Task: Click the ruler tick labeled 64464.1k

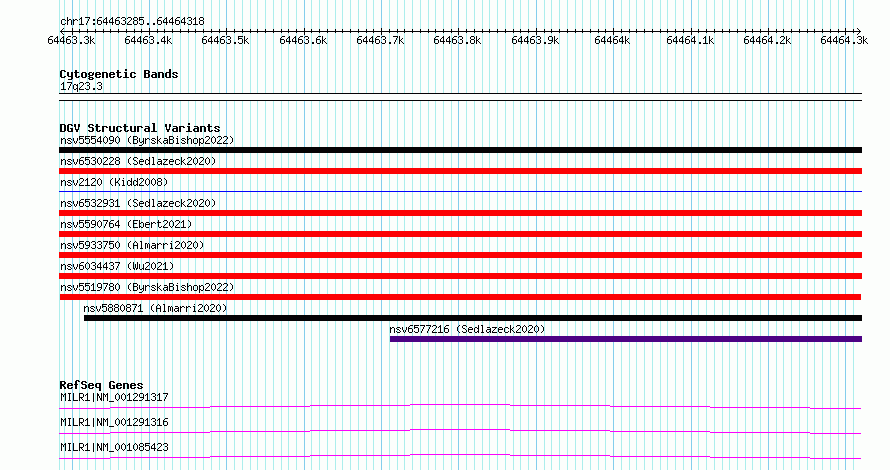Action: [x=690, y=41]
